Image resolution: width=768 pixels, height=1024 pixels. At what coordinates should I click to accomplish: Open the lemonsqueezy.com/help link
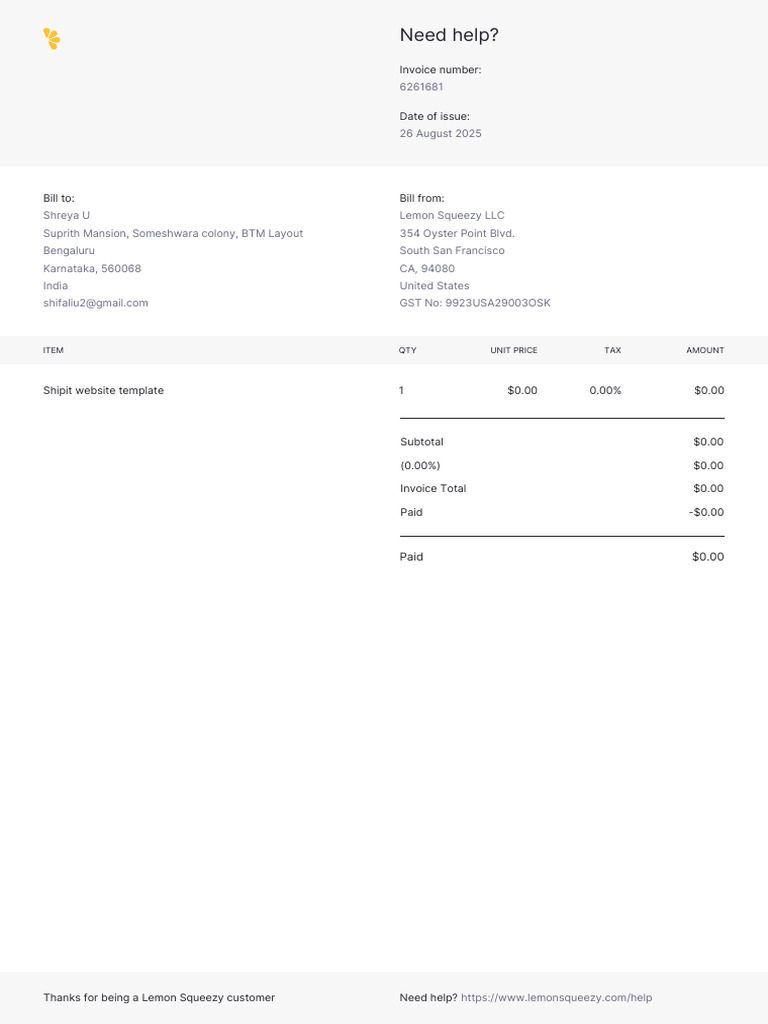point(556,998)
